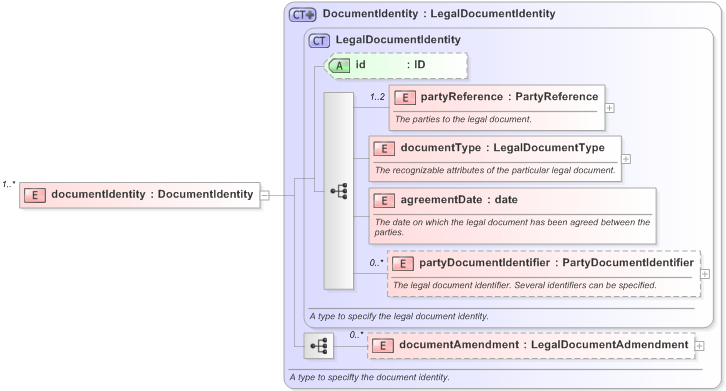Click the E icon of partyDocumentIdentifier element
Image resolution: width=726 pixels, height=391 pixels.
pyautogui.click(x=403, y=264)
